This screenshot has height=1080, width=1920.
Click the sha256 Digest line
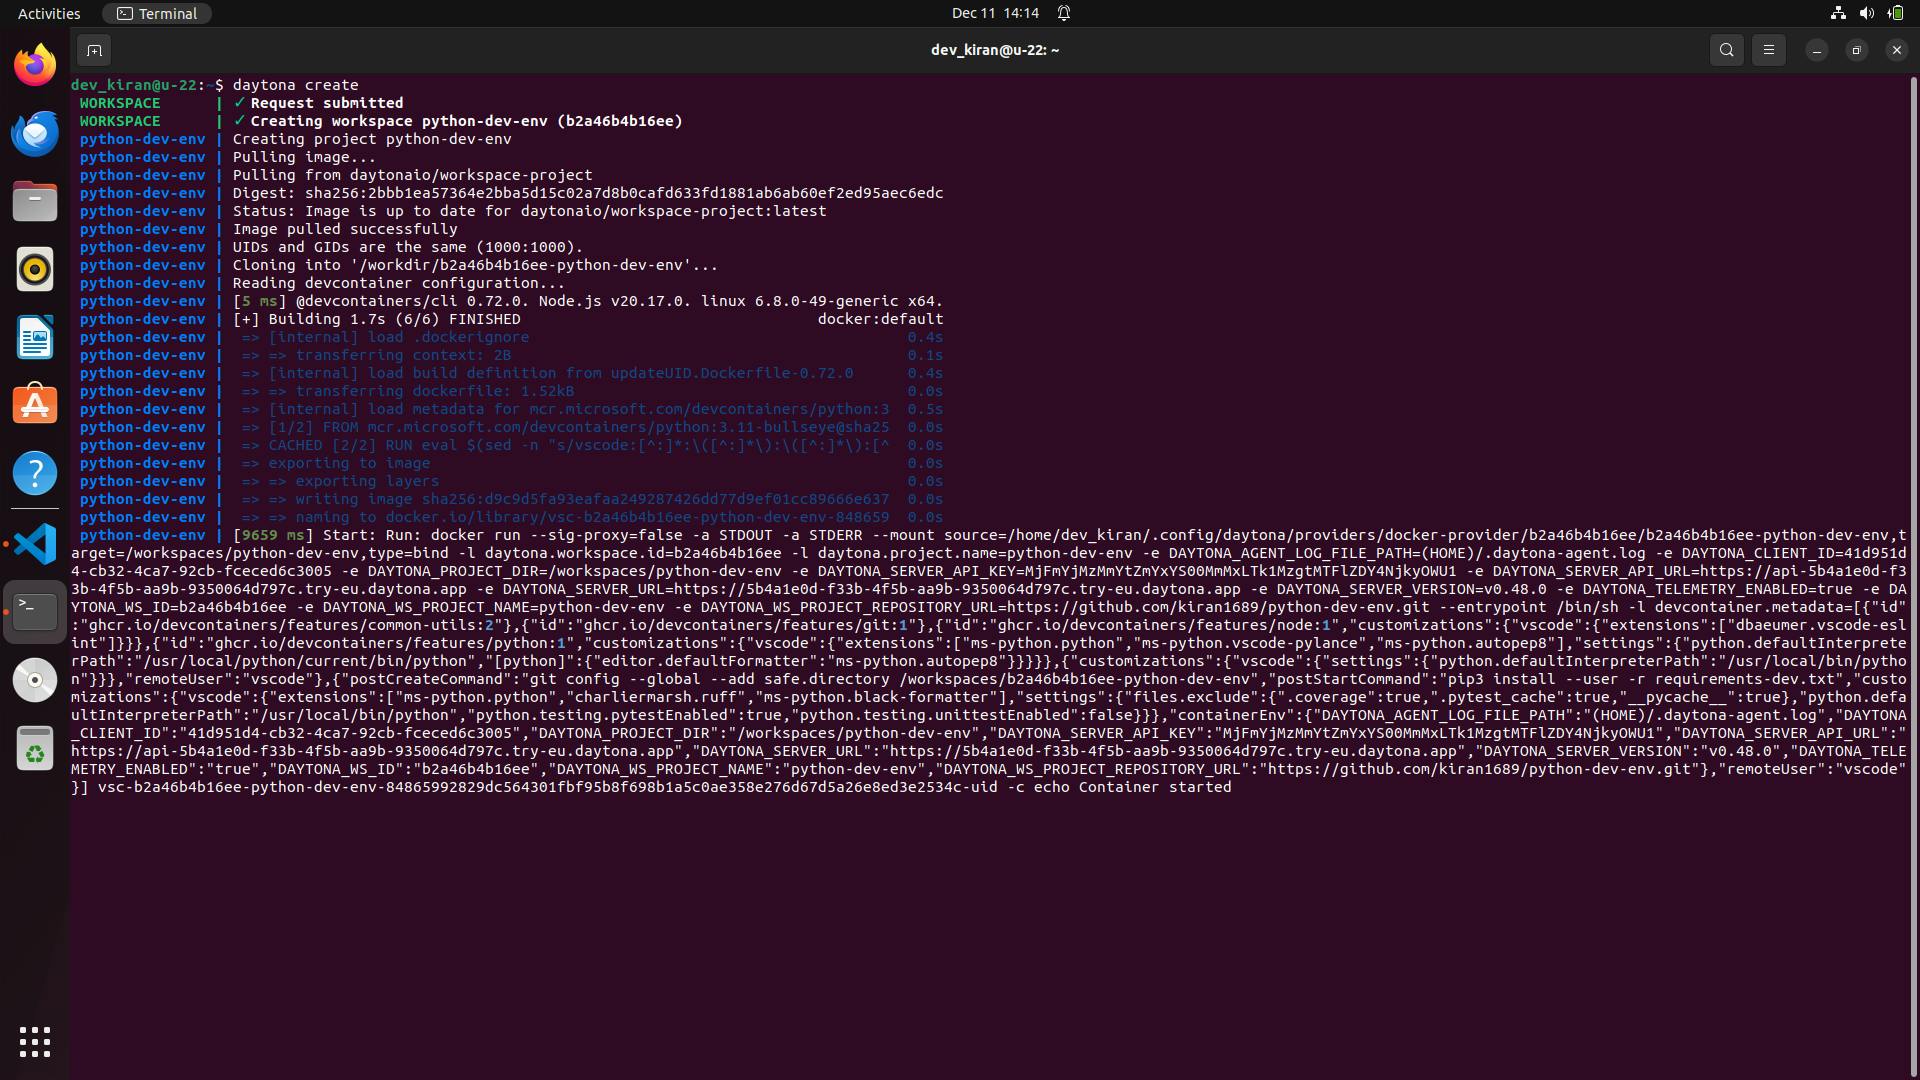pyautogui.click(x=588, y=193)
